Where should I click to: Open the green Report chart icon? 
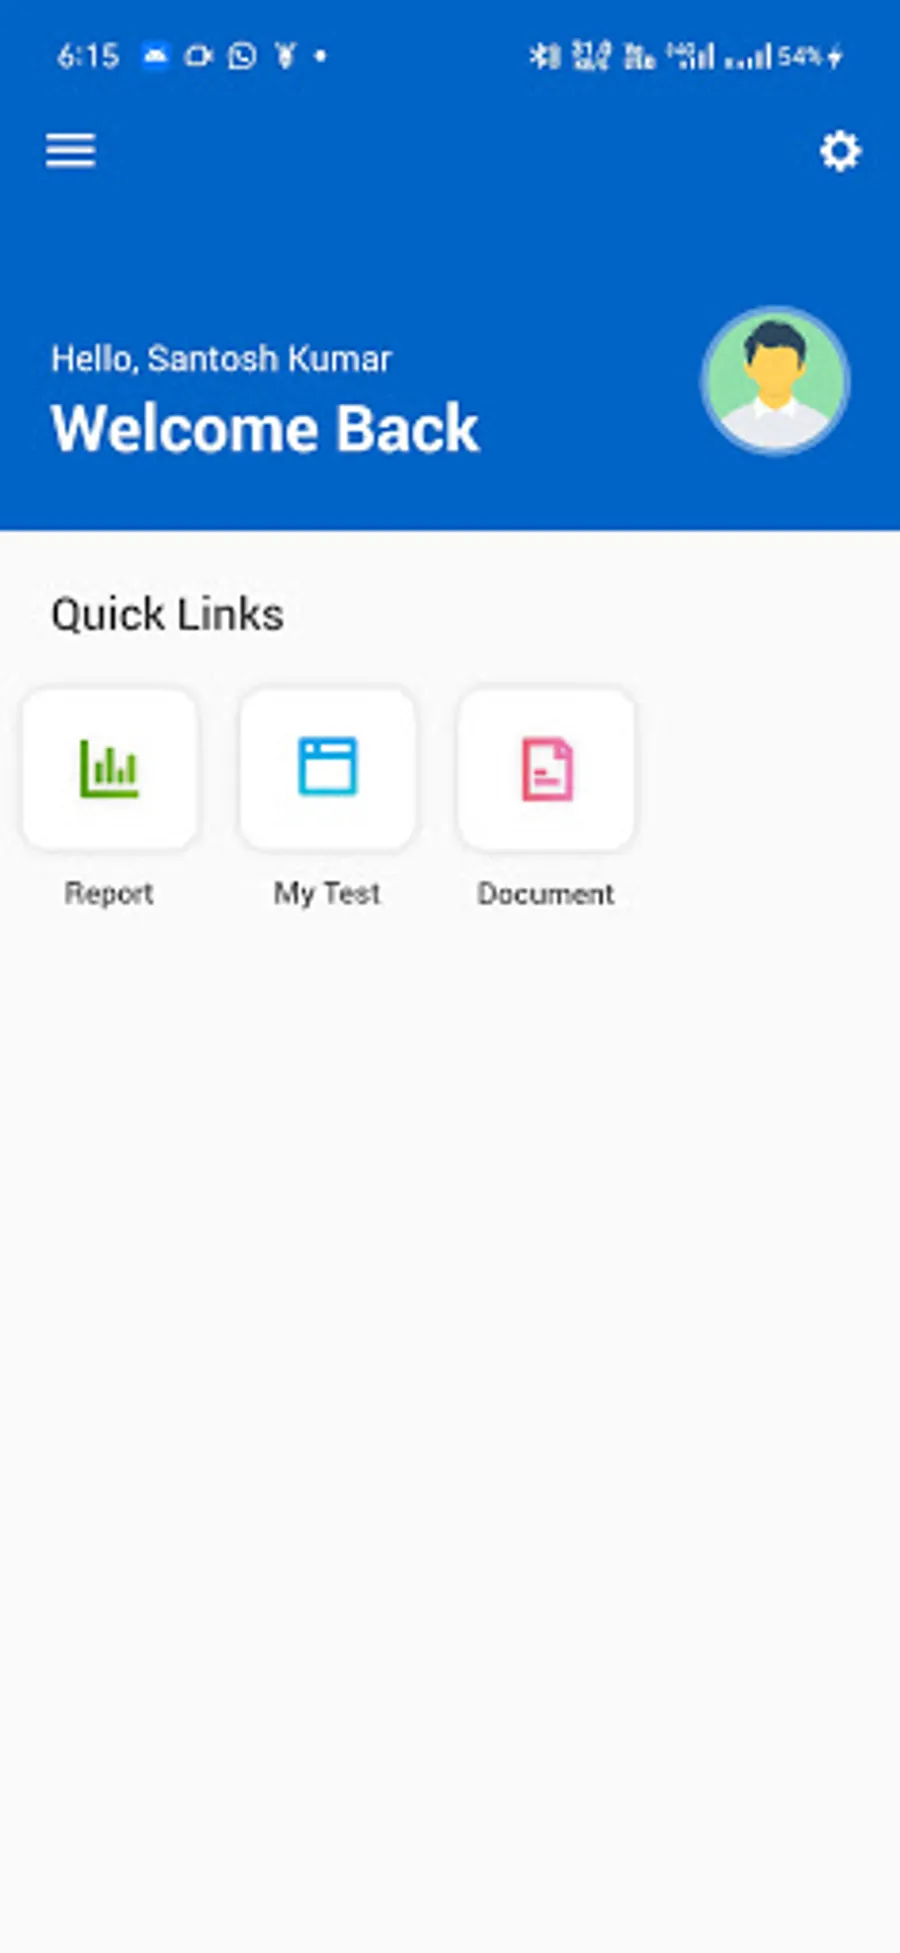pos(109,768)
